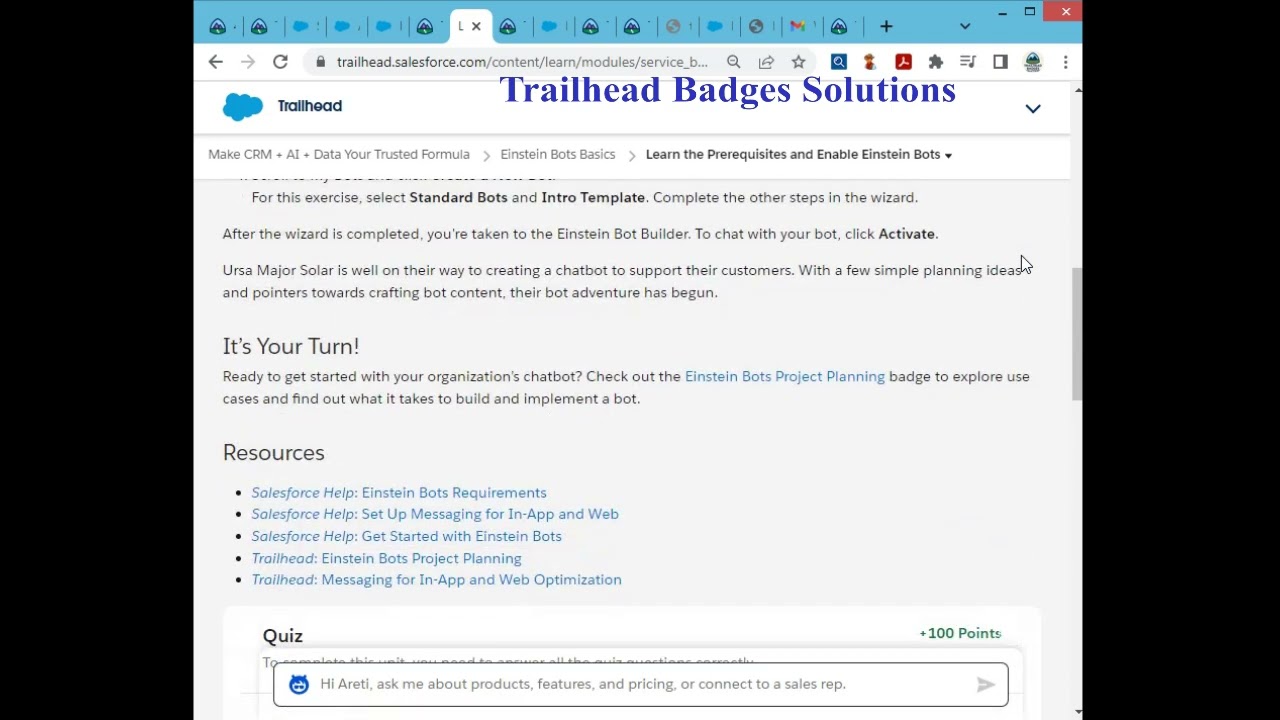Image resolution: width=1280 pixels, height=720 pixels.
Task: Open the media control playlist icon
Action: [968, 62]
